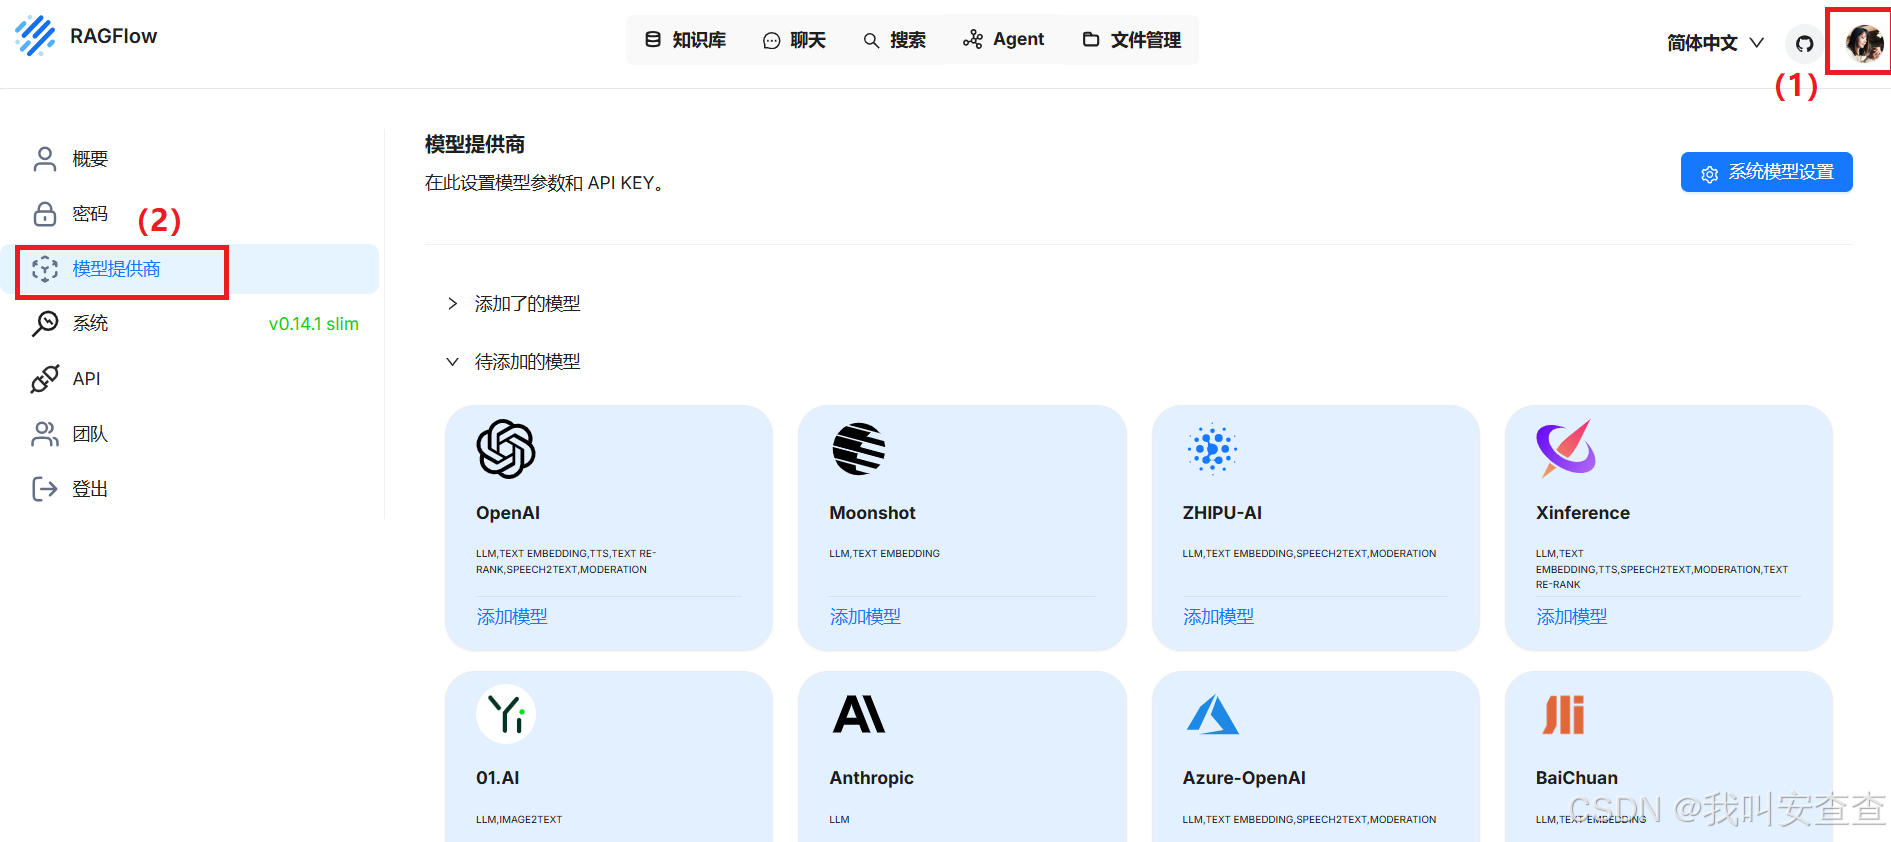Open the 简体中文 language dropdown
Screen dimensions: 1891x842
click(x=1715, y=43)
